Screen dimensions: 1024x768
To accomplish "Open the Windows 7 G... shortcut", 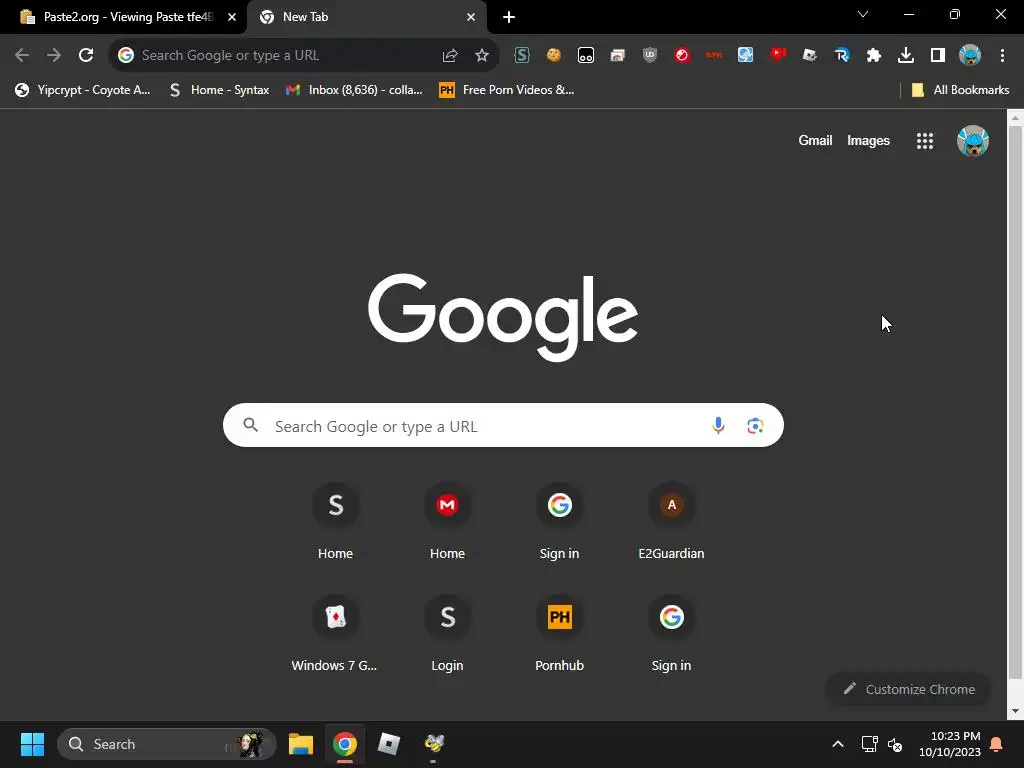I will [x=335, y=635].
